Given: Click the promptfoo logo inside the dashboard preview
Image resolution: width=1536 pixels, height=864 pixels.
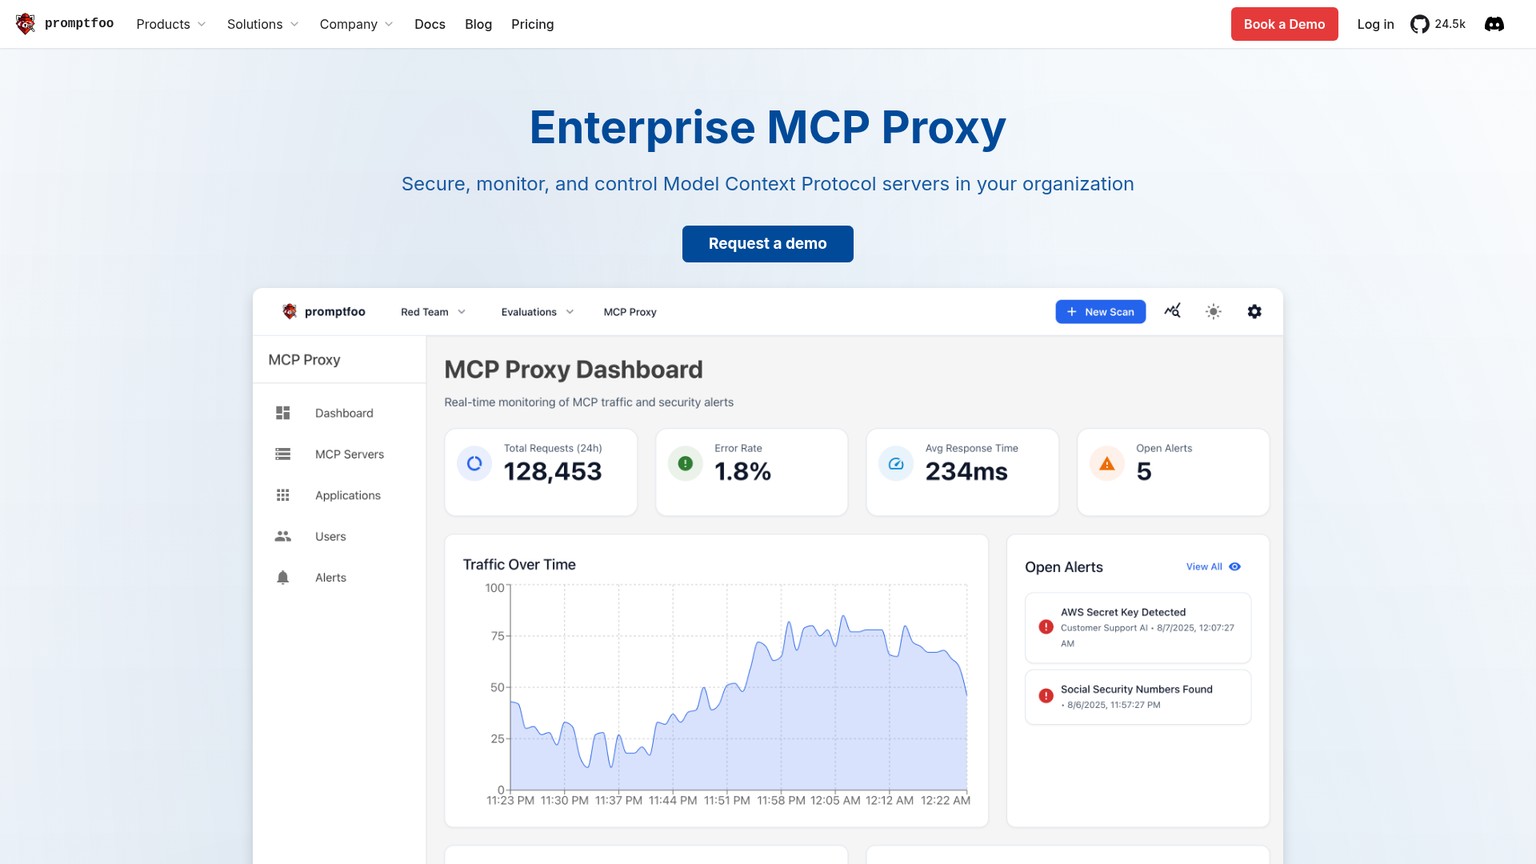Looking at the screenshot, I should [x=324, y=312].
